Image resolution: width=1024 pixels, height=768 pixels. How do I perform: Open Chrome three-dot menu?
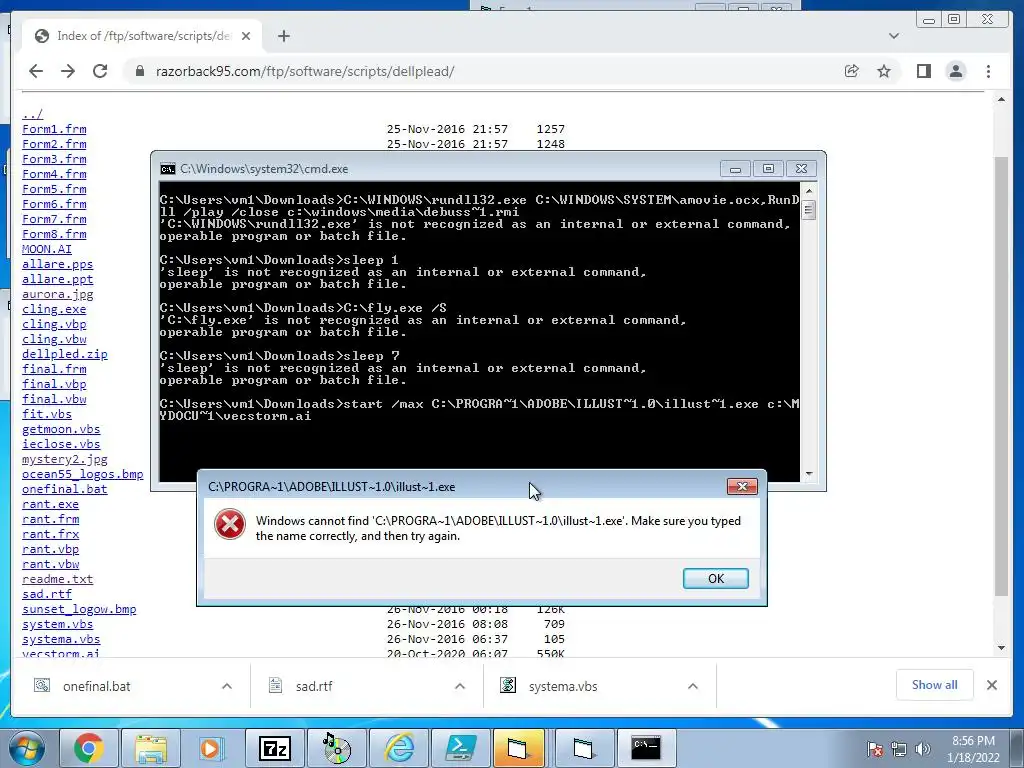tap(989, 71)
